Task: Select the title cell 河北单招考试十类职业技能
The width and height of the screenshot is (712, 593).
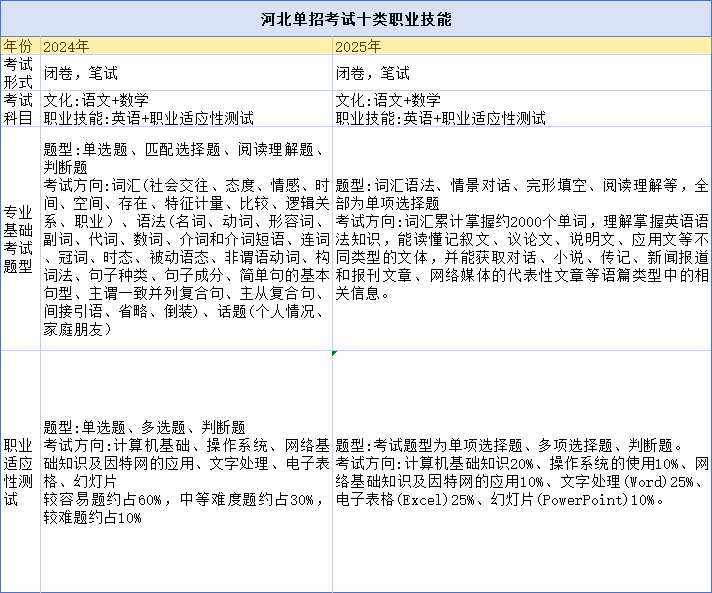Action: click(356, 19)
